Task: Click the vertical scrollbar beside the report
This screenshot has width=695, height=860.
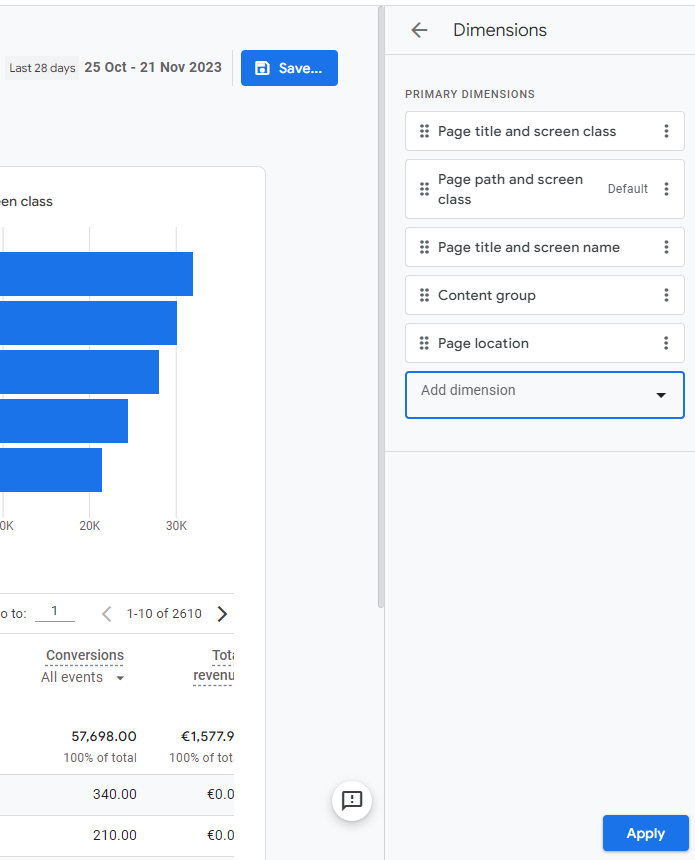Action: click(380, 300)
